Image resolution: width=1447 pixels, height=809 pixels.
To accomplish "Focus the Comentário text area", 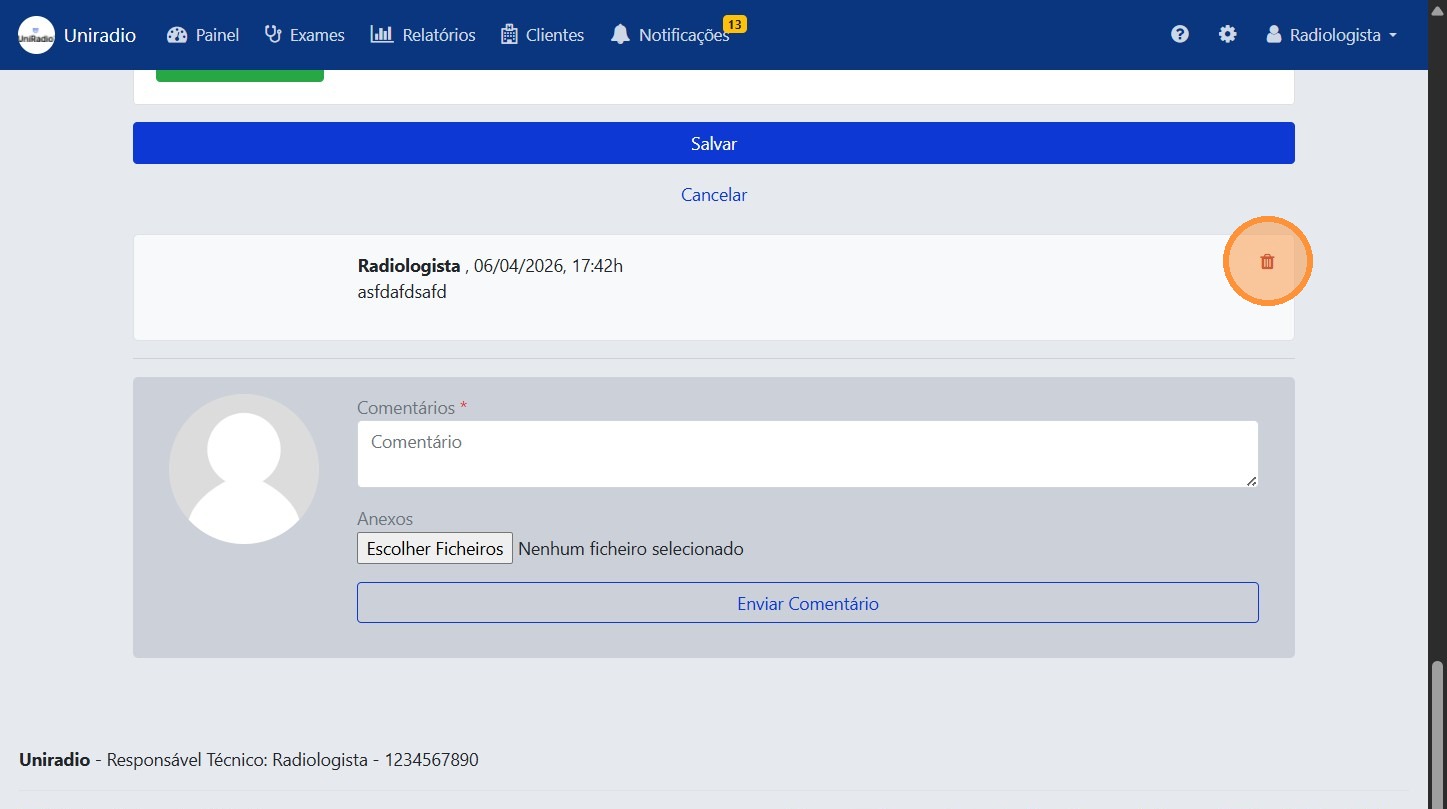I will [807, 454].
